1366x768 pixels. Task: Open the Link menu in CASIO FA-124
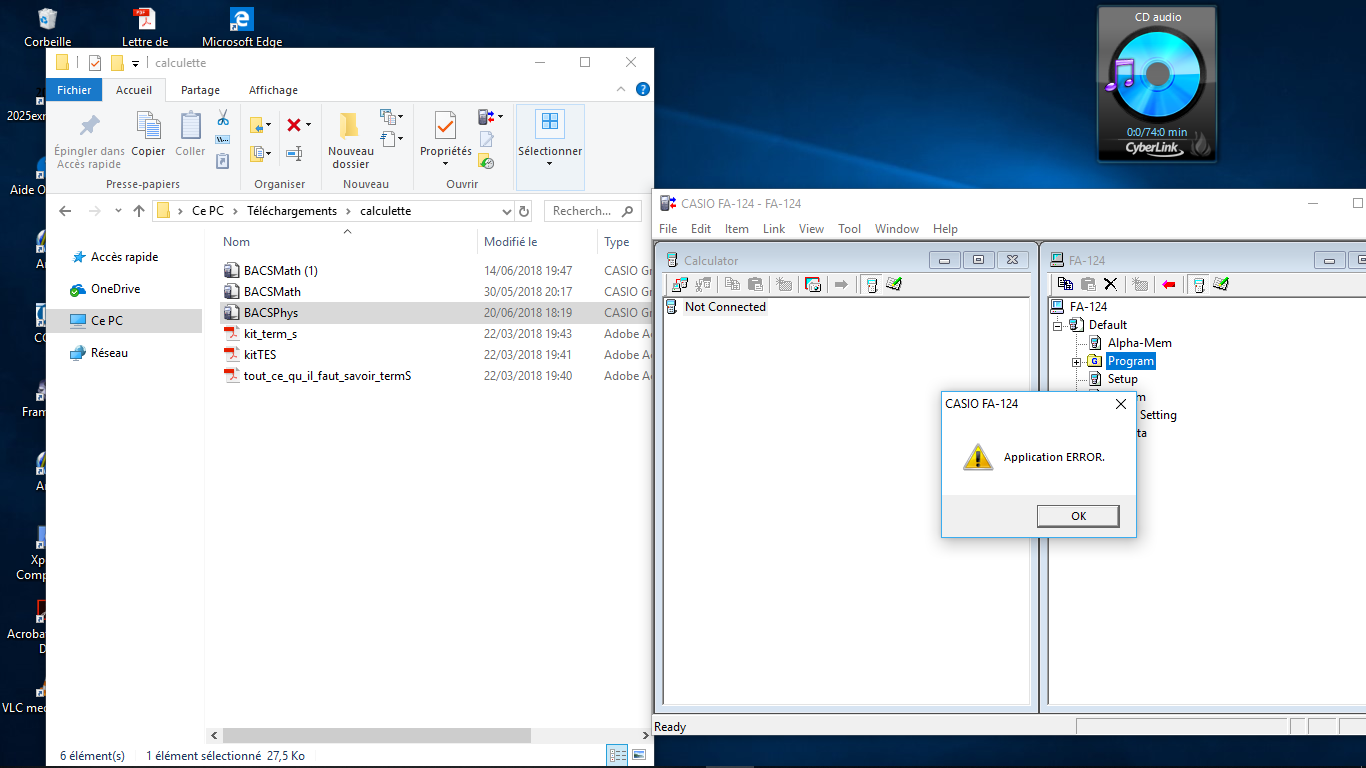[x=774, y=229]
